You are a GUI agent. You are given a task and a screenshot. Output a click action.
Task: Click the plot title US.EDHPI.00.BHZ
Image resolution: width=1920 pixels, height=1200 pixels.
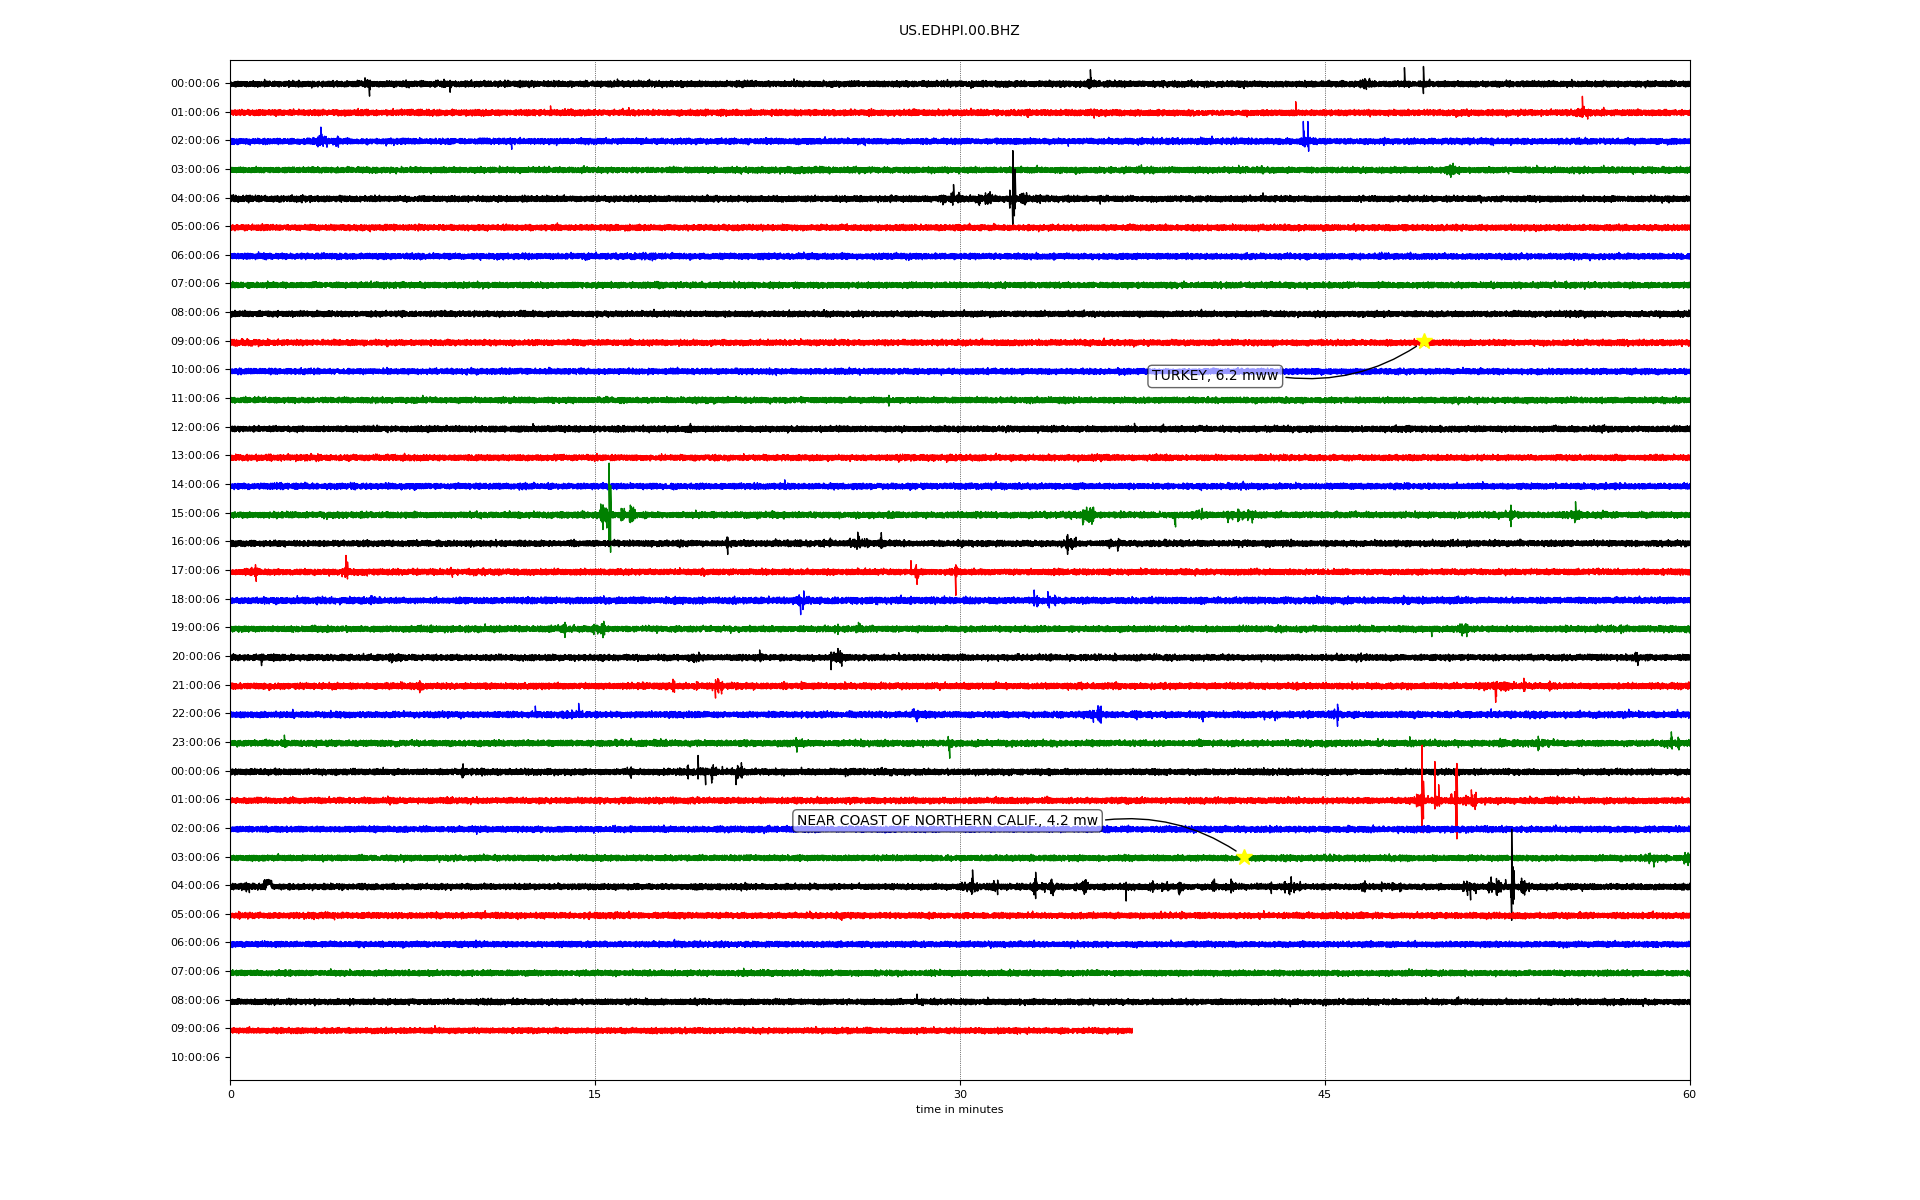tap(959, 31)
